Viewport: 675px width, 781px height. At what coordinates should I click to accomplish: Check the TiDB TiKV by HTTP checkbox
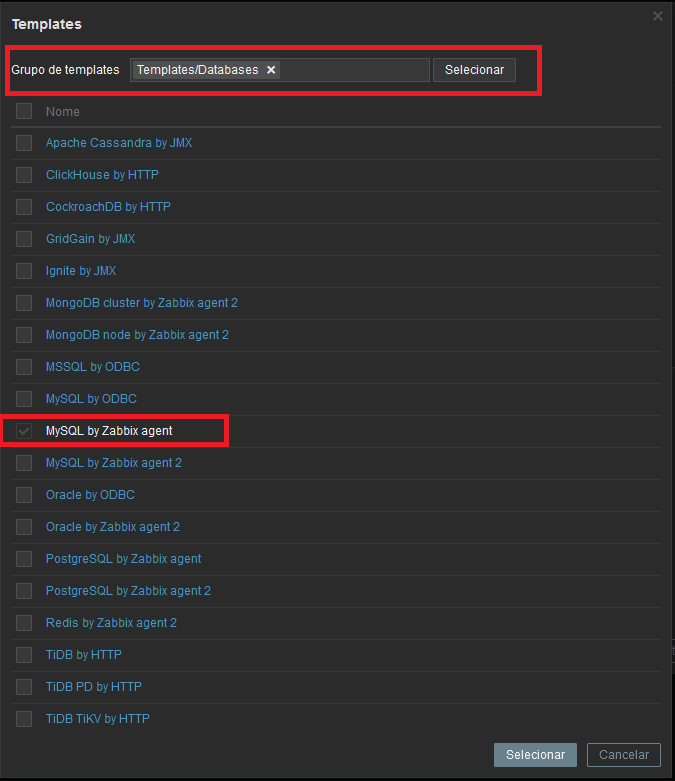tap(24, 719)
